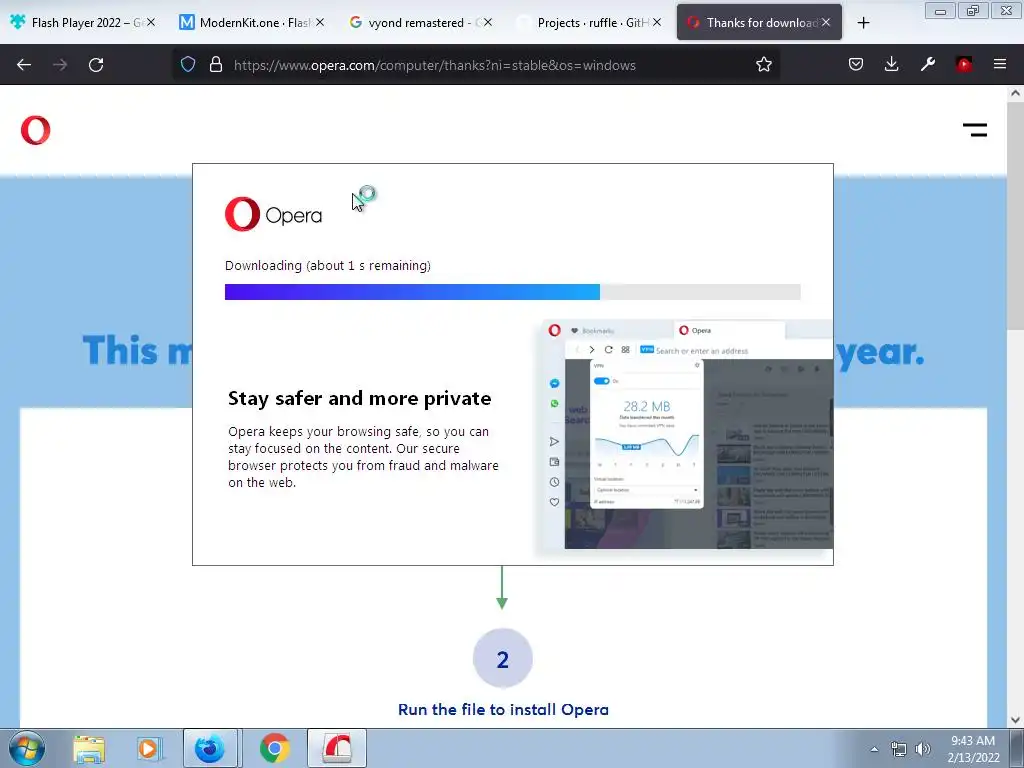
Task: Close the Thanks for download tab
Action: (x=826, y=23)
